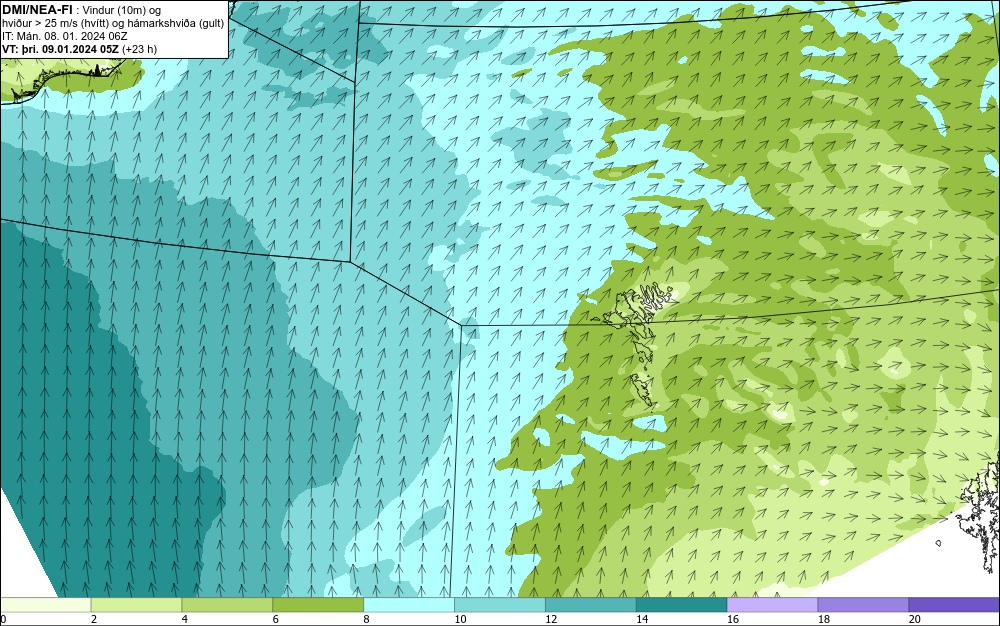Click the "Vindur (10m) og" text

pyautogui.click(x=122, y=10)
